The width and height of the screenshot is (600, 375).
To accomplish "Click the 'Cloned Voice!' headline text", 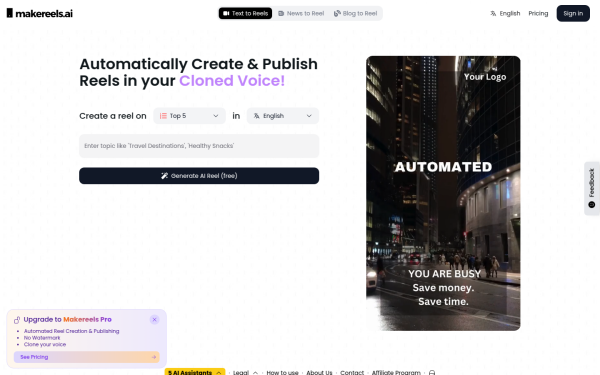I will (x=232, y=81).
